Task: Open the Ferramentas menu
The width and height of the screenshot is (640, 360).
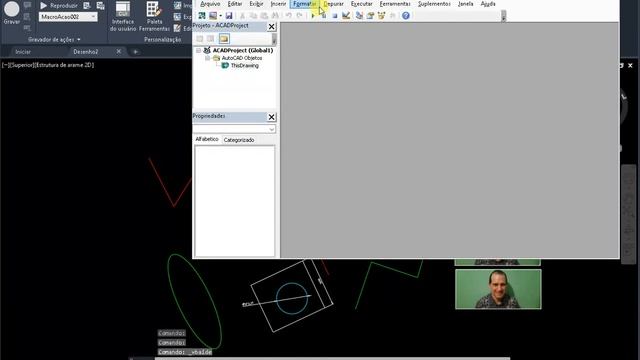Action: [395, 4]
